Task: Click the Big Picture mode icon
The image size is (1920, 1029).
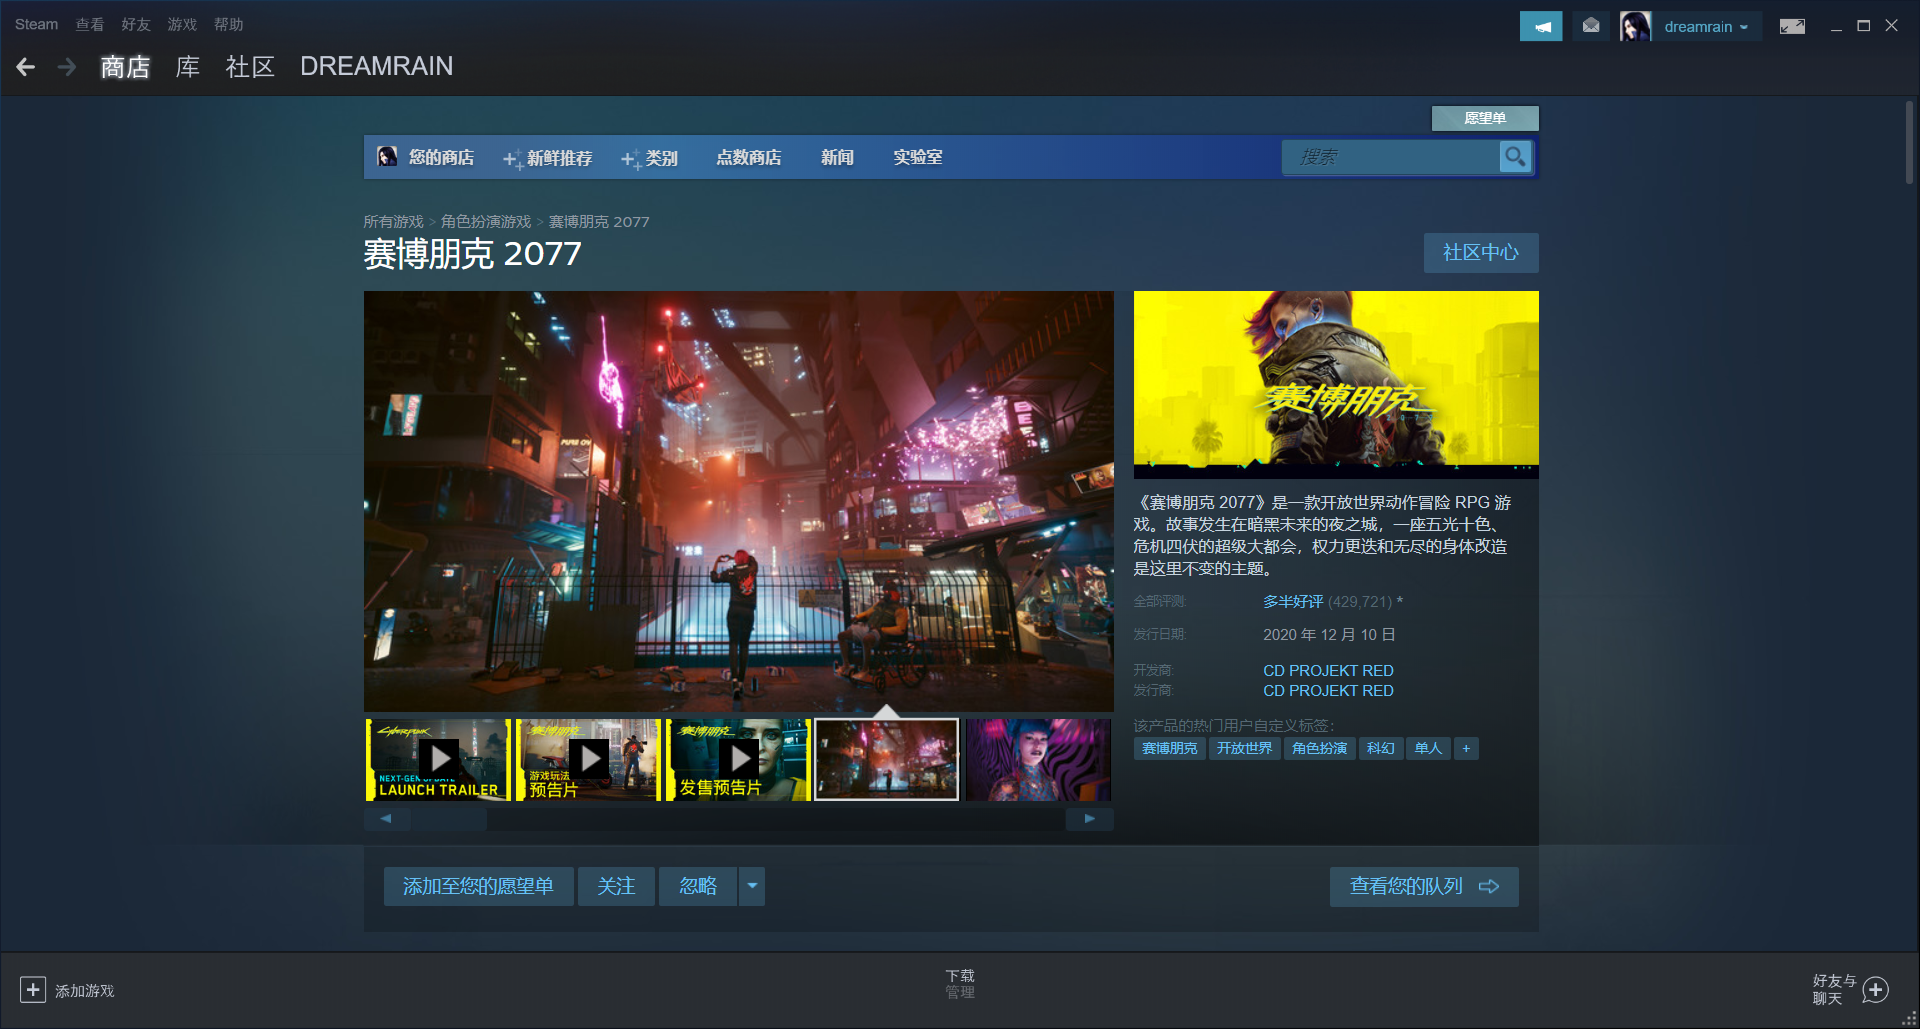Action: click(1791, 26)
